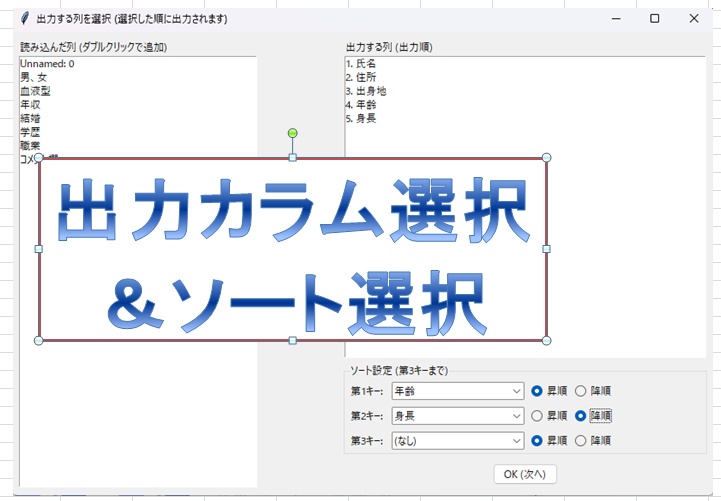Maximize the column selection window
The image size is (721, 501).
click(655, 19)
